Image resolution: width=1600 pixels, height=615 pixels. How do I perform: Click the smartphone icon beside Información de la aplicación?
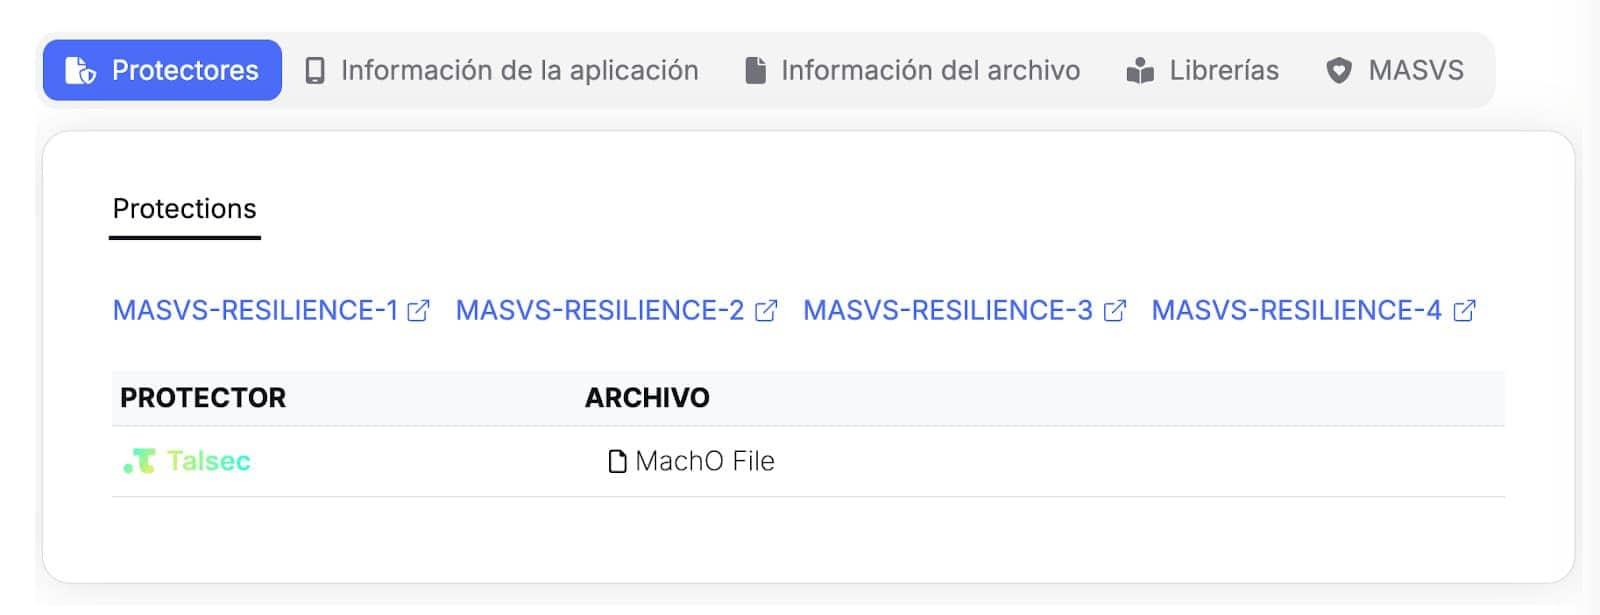[x=315, y=70]
